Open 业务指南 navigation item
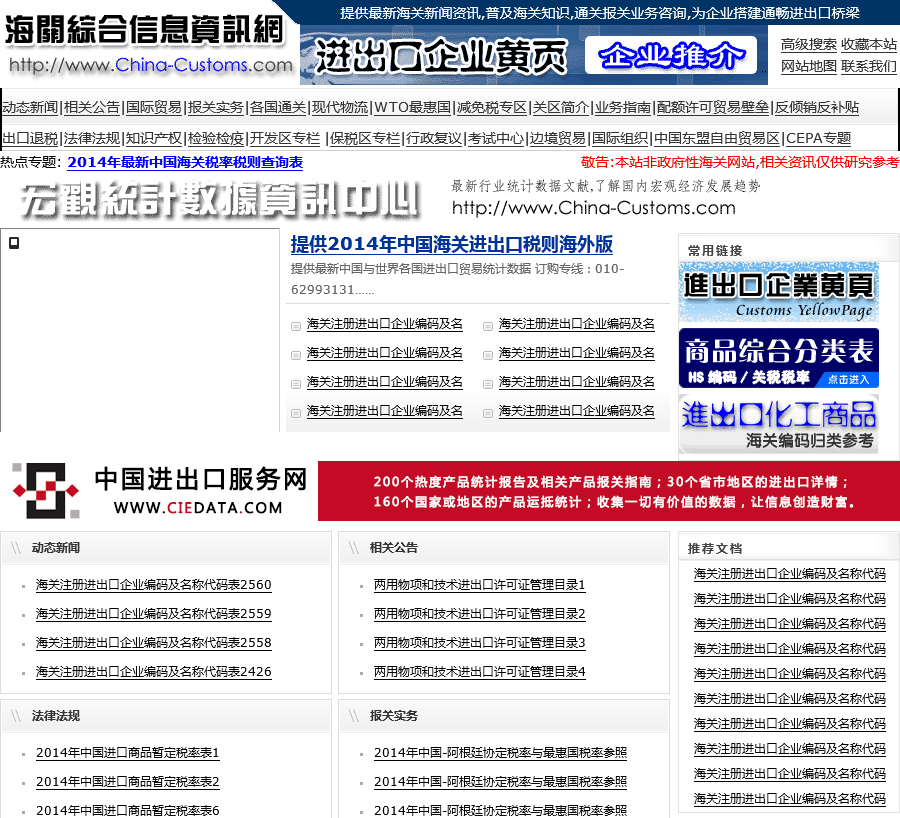The image size is (900, 818). [x=623, y=107]
